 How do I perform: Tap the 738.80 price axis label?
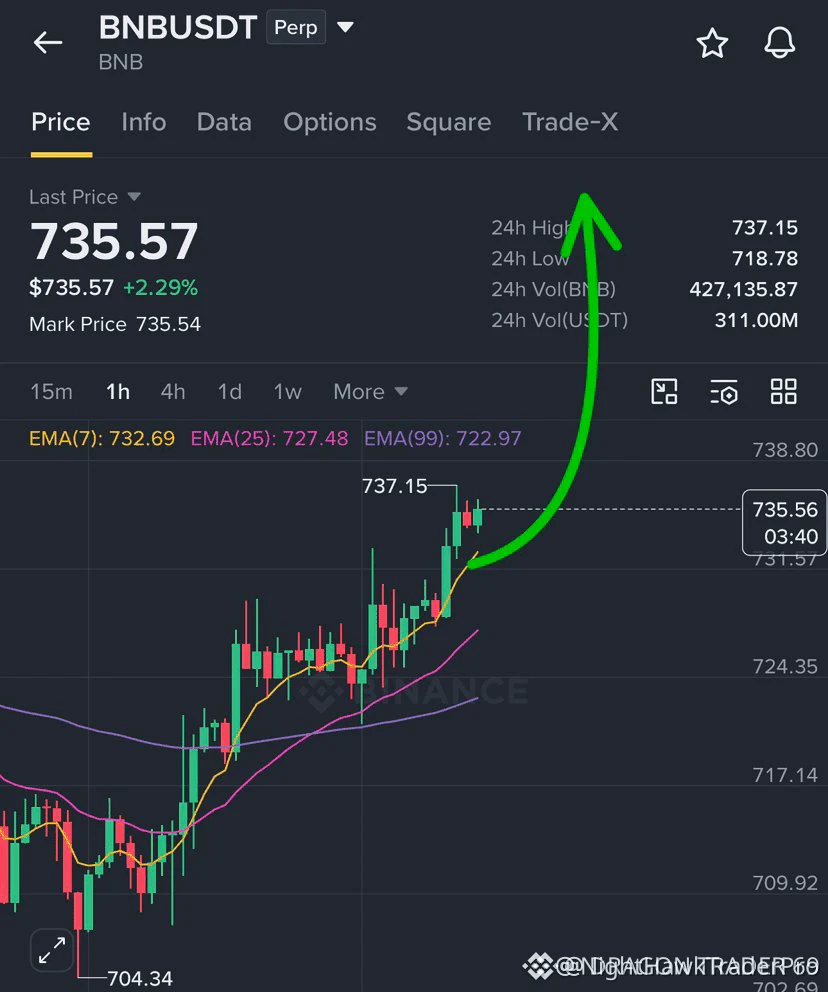[785, 450]
